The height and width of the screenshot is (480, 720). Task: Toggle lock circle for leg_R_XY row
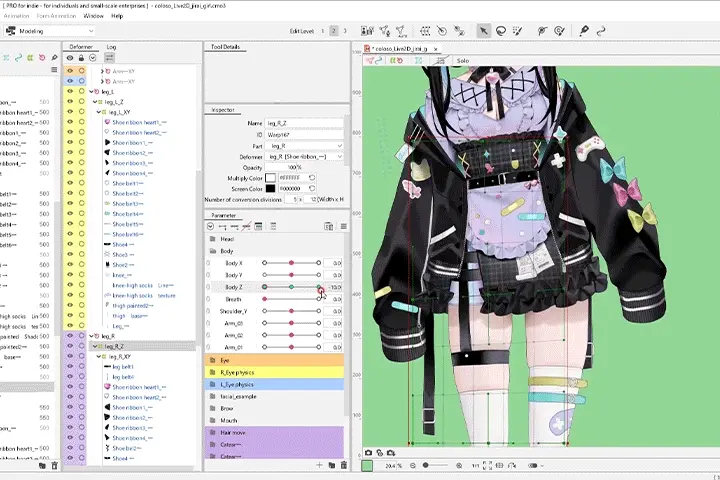point(81,356)
